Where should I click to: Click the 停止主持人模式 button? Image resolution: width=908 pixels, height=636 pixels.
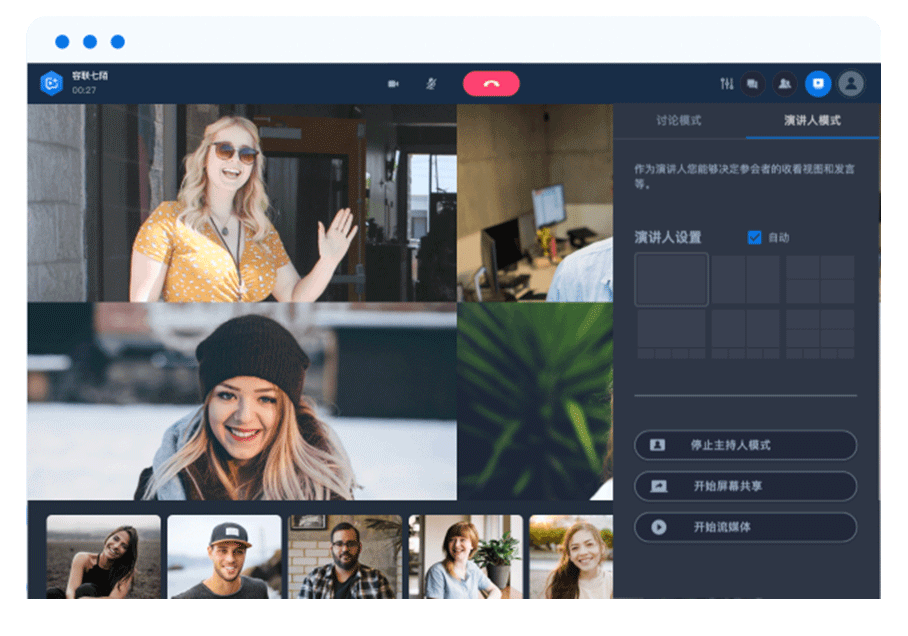pyautogui.click(x=745, y=445)
